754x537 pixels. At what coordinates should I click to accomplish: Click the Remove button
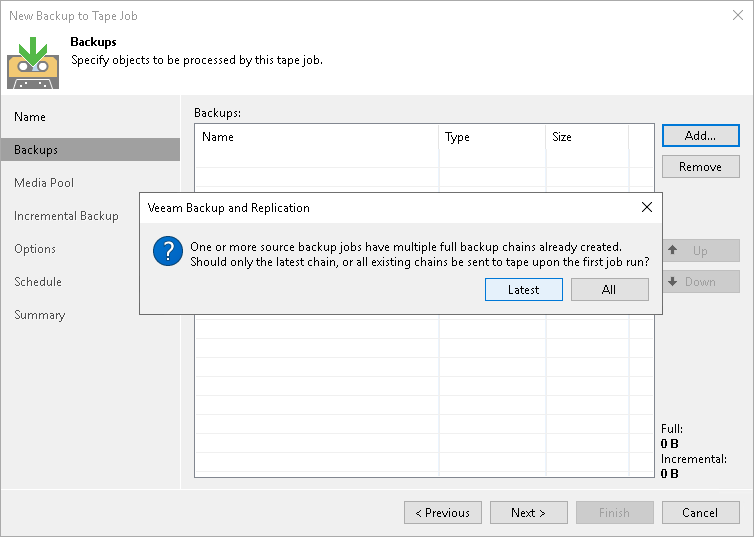pyautogui.click(x=701, y=167)
